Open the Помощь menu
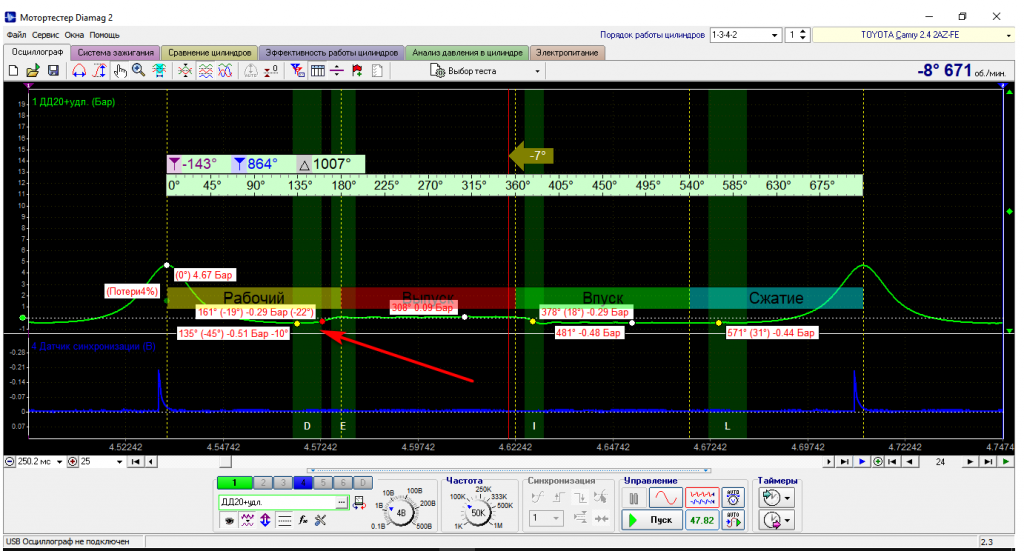This screenshot has height=551, width=1024. pyautogui.click(x=104, y=35)
